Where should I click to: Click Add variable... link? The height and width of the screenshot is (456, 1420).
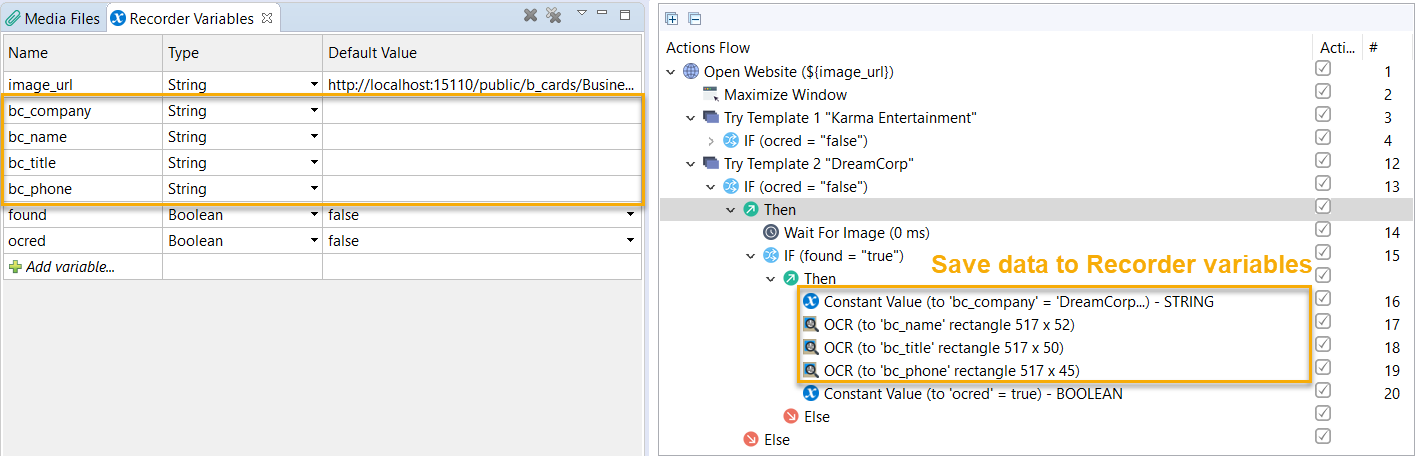tap(69, 267)
